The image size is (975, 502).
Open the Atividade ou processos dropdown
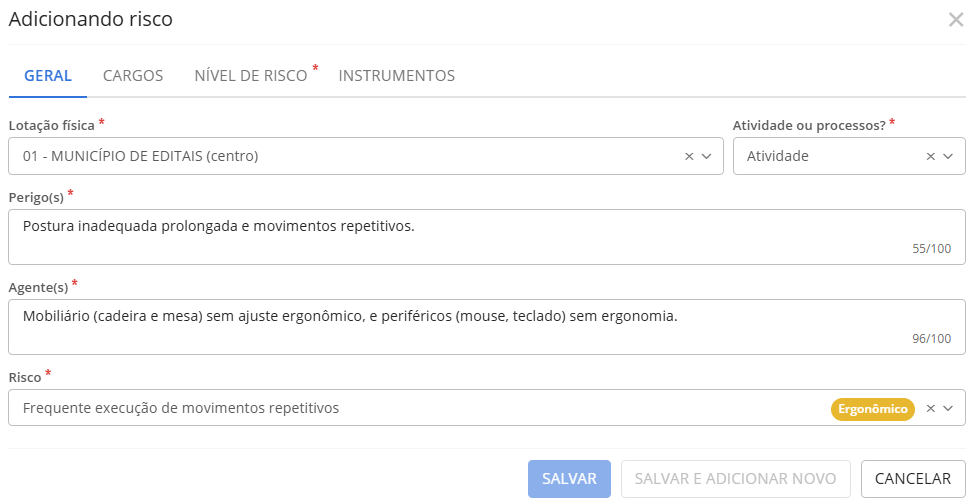click(949, 156)
